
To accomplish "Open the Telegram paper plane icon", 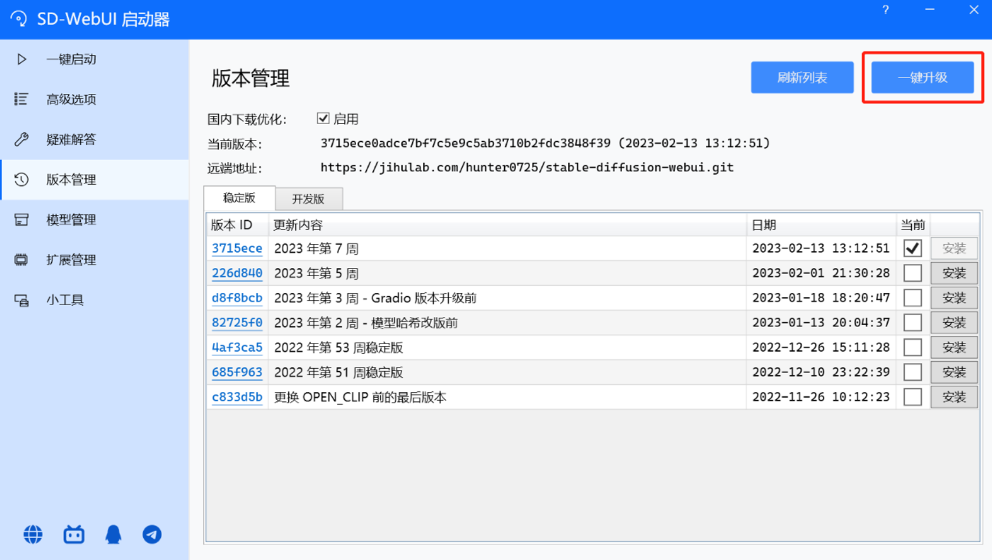I will pos(152,535).
